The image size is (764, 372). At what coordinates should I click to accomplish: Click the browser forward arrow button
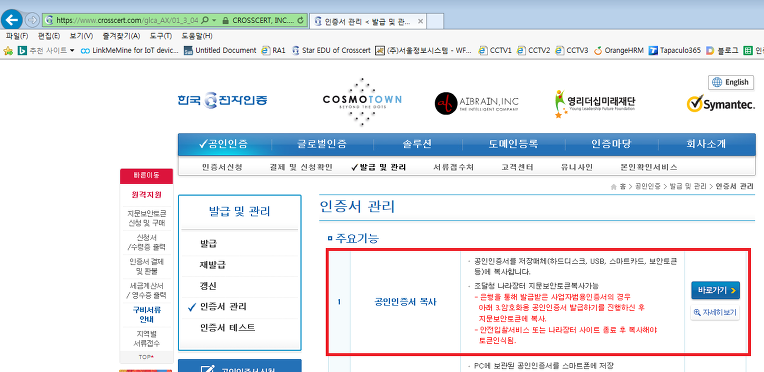(x=32, y=20)
